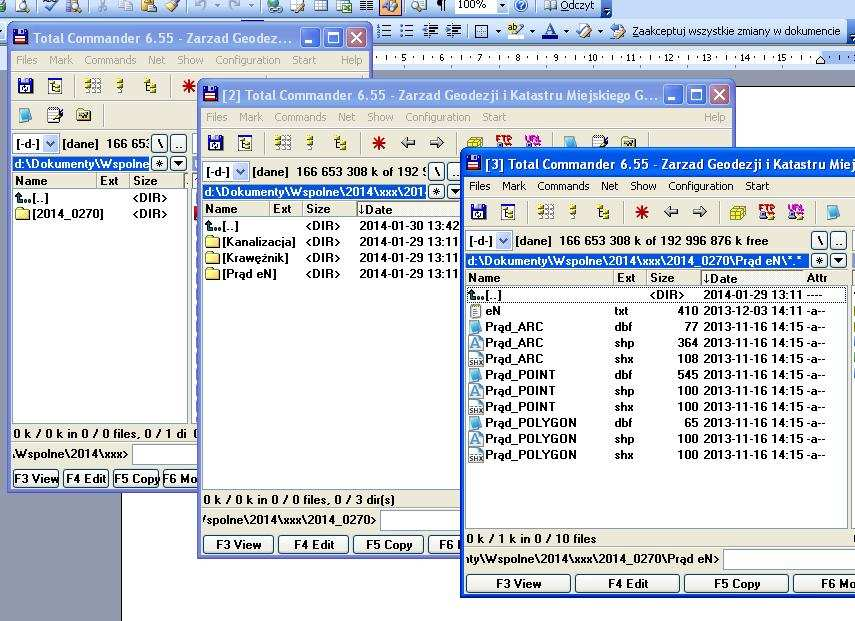
Task: Click the URL FTP icon in window [3]
Action: click(796, 212)
